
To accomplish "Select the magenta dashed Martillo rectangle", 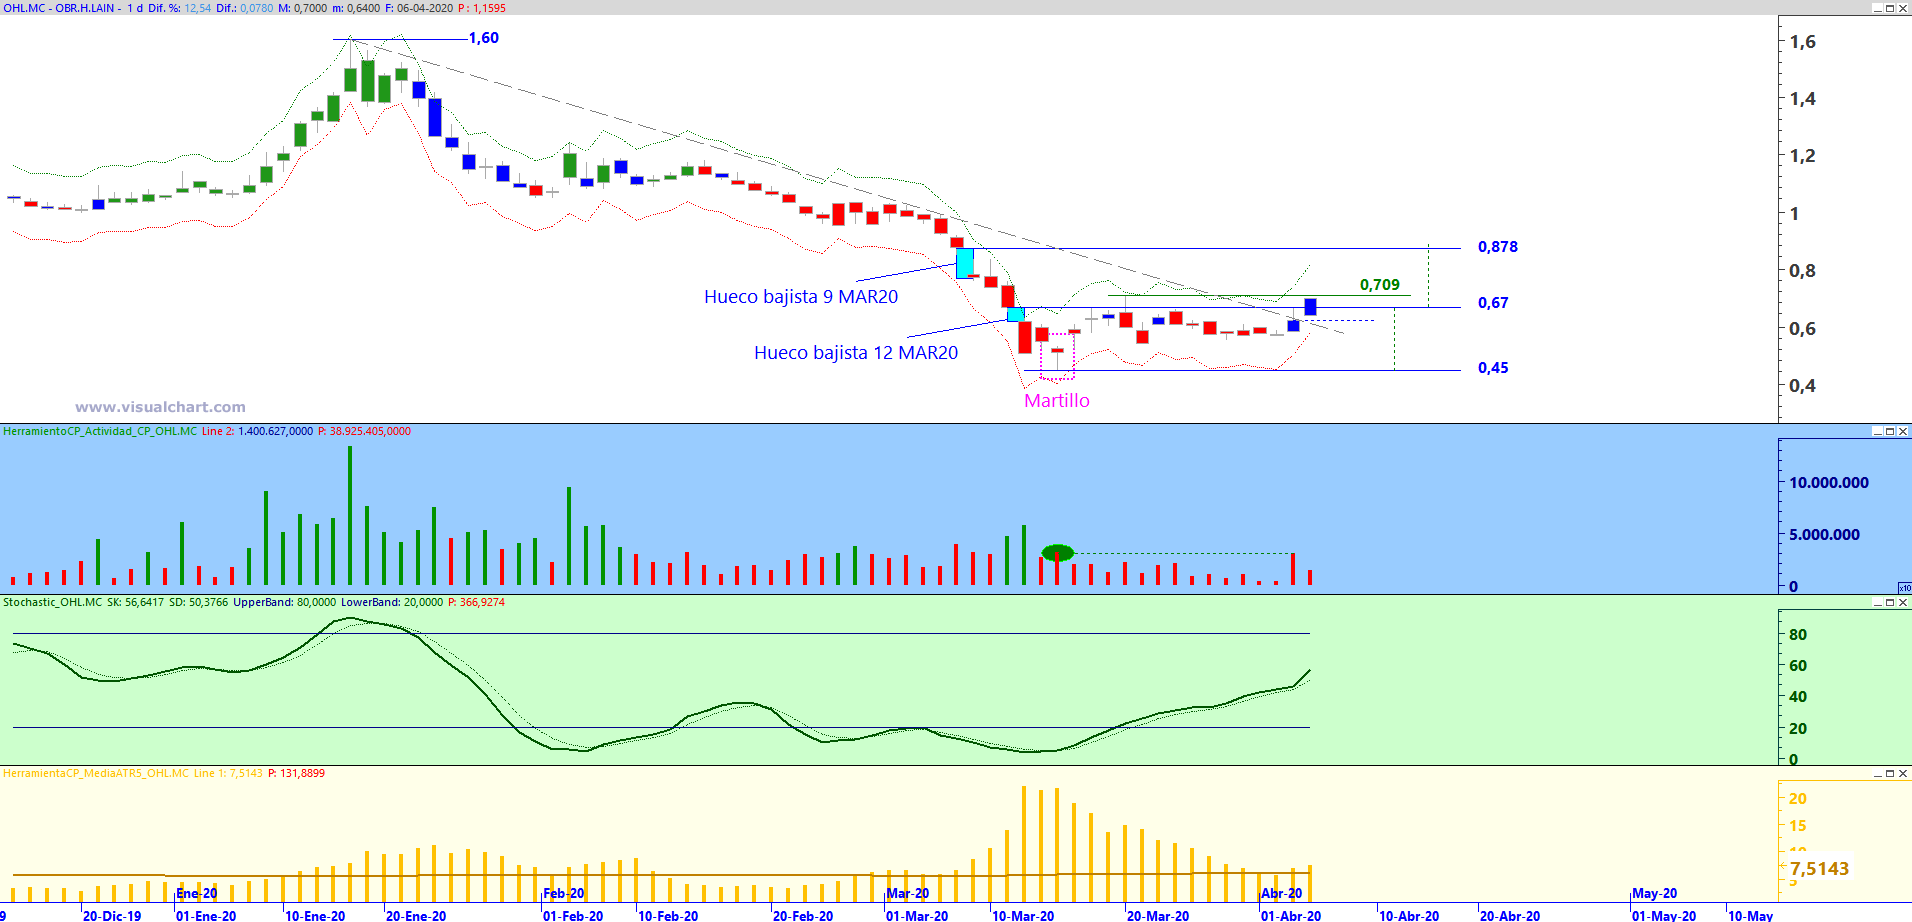I will 1057,357.
